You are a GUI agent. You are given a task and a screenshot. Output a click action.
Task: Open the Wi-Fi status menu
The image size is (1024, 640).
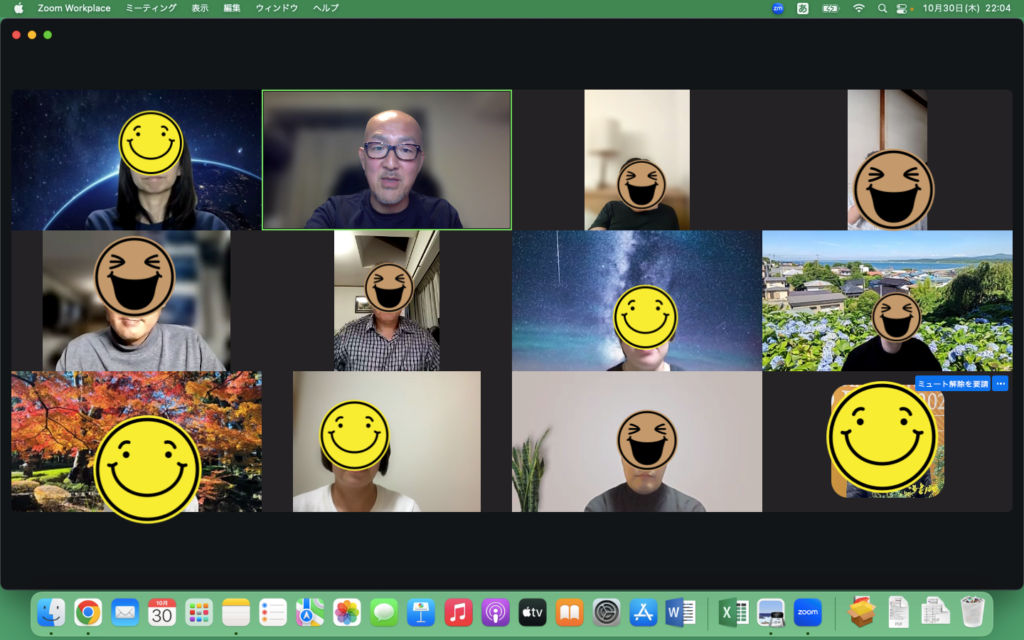[858, 8]
